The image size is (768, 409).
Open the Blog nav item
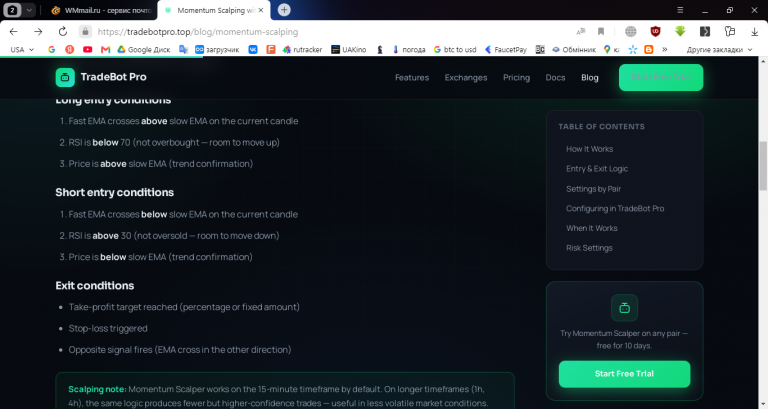(590, 77)
